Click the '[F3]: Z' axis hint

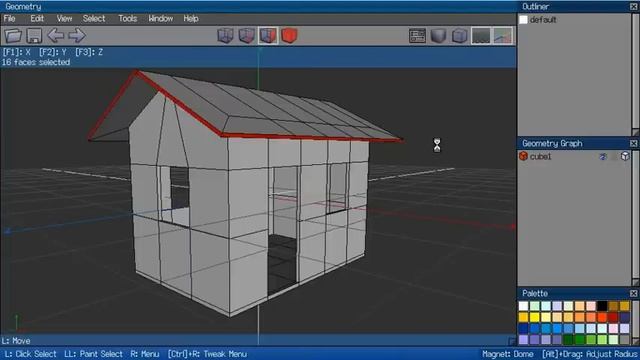coord(89,52)
